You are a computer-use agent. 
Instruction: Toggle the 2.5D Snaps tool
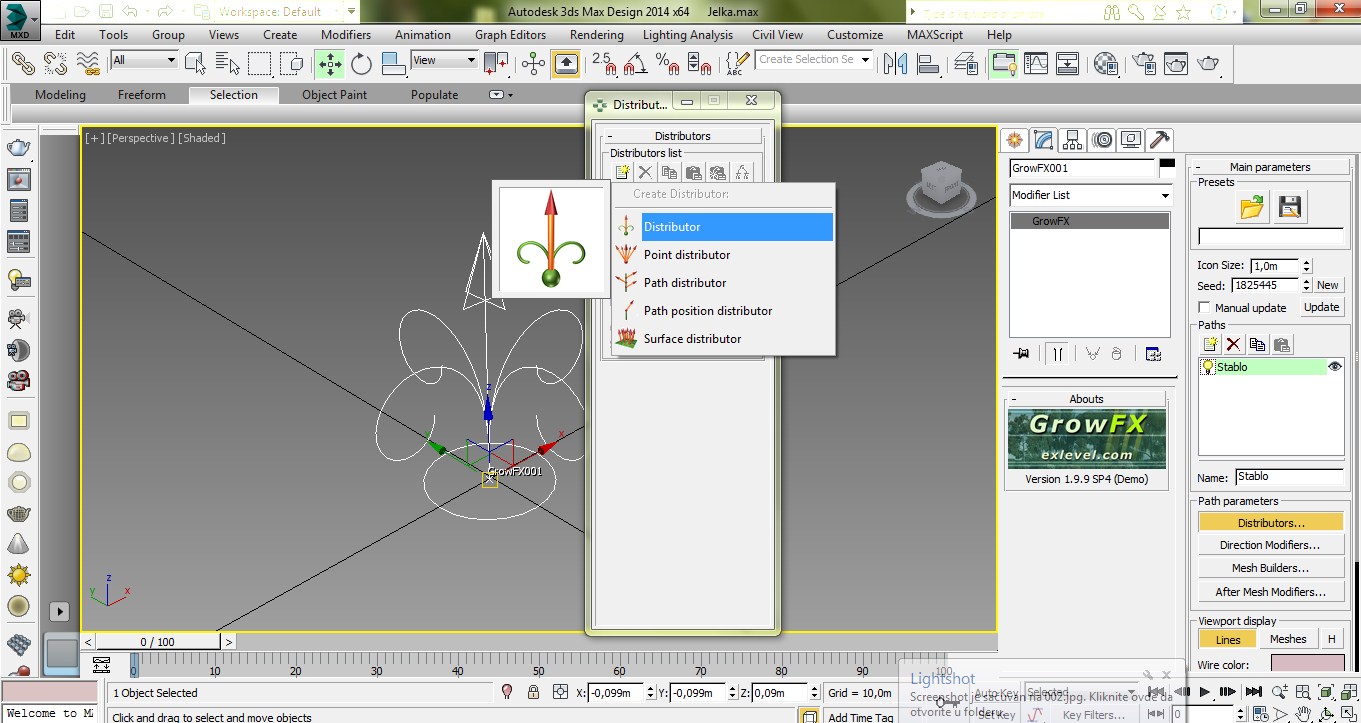[x=604, y=64]
